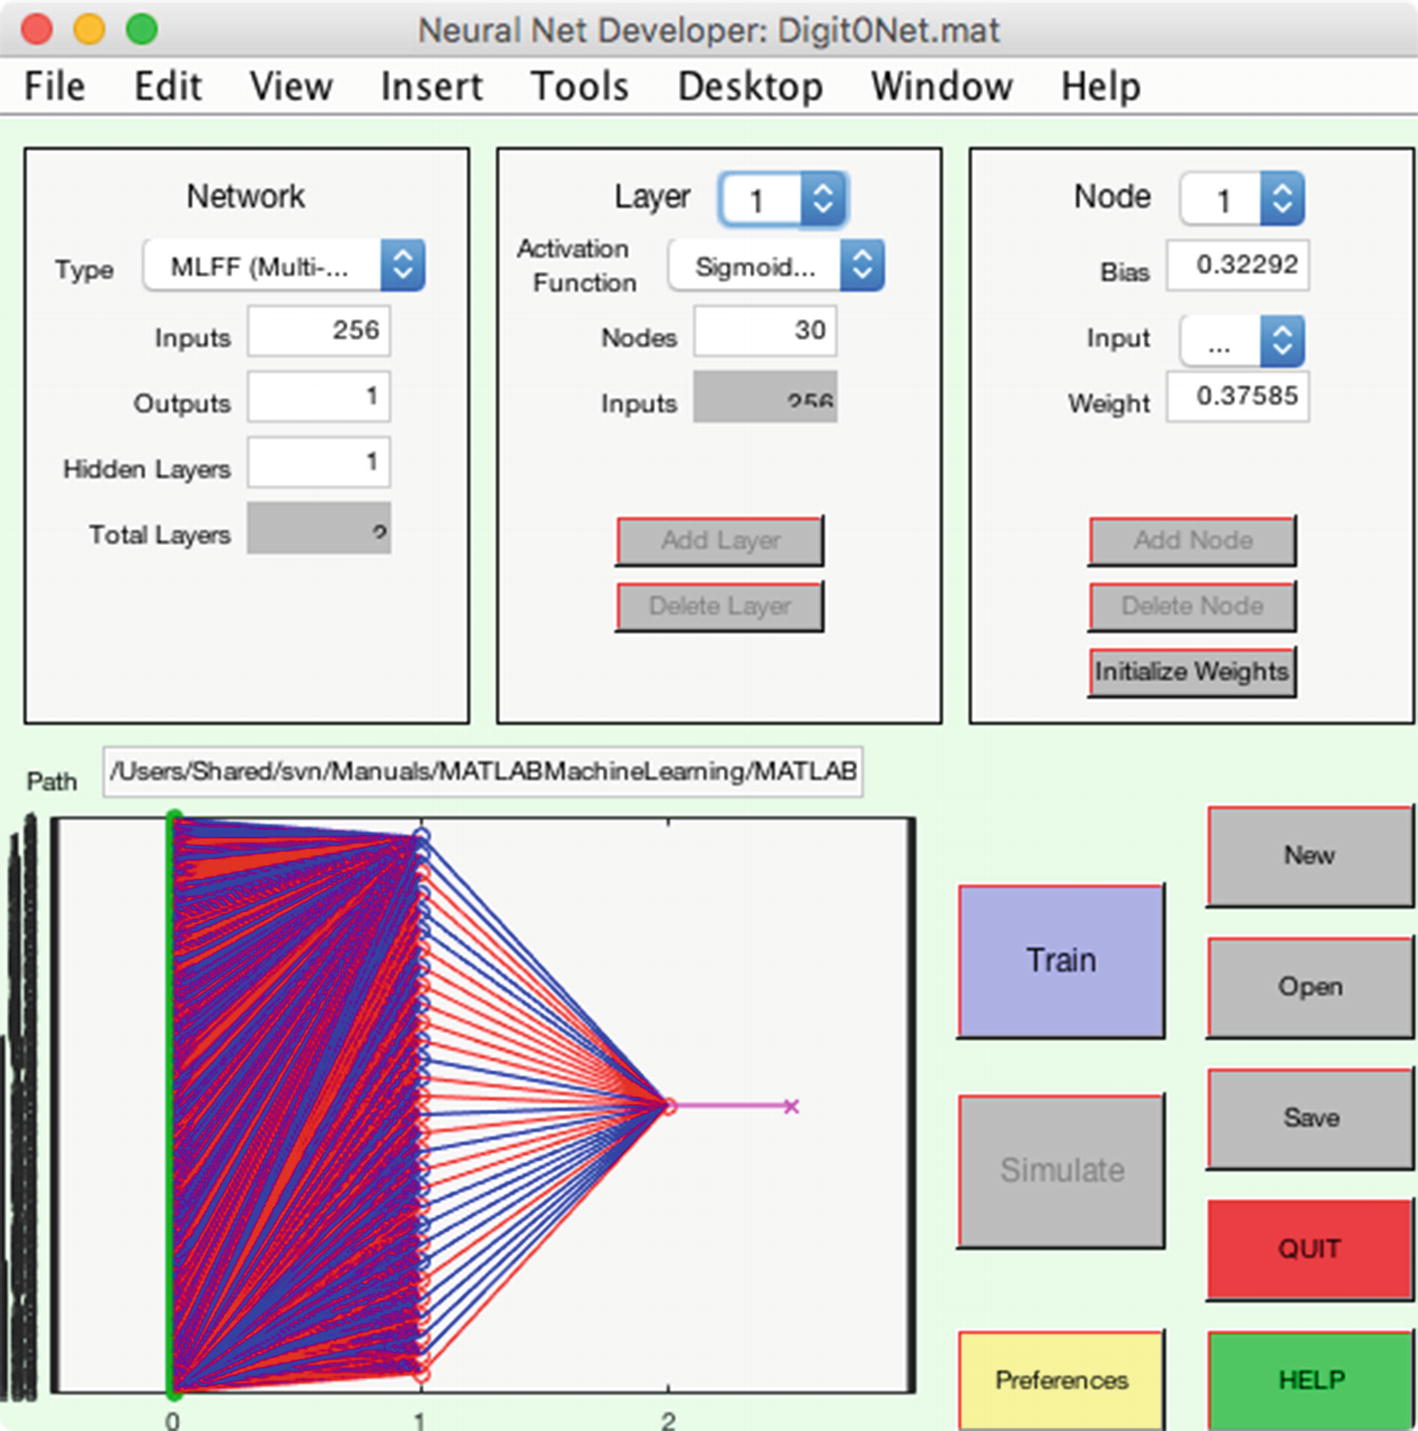
Task: Quit the Neural Net Developer
Action: click(1308, 1248)
